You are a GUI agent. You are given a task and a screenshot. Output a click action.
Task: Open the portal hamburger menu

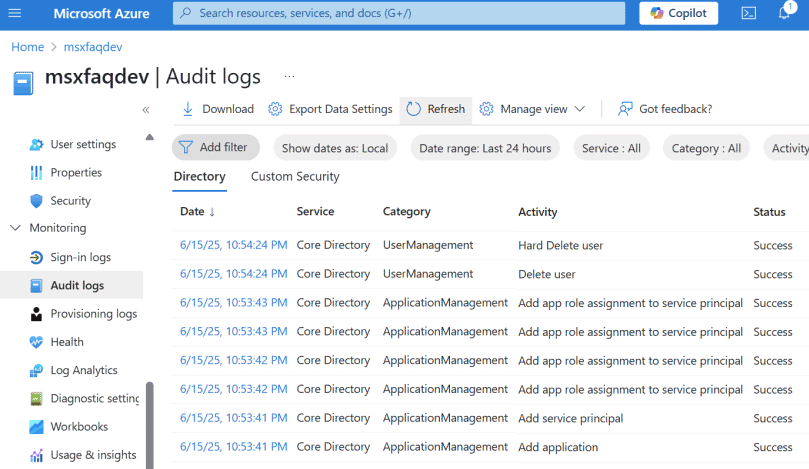pos(15,13)
